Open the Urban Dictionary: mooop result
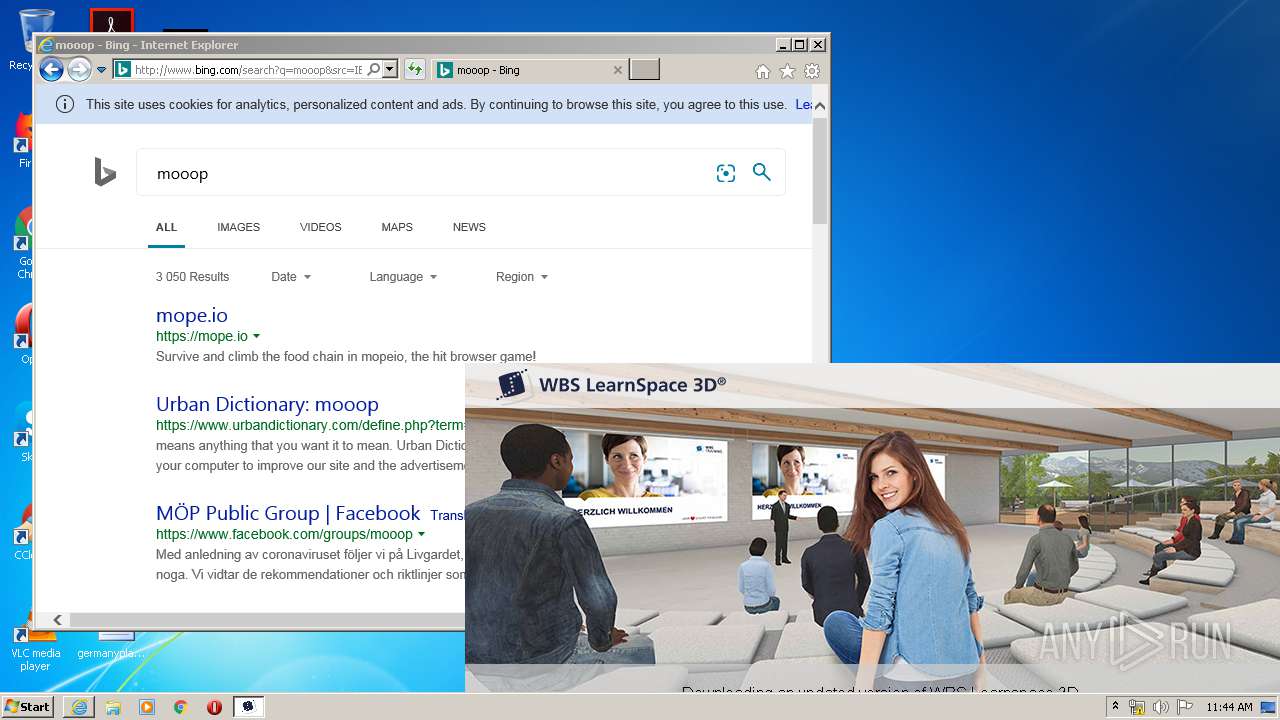 [267, 404]
